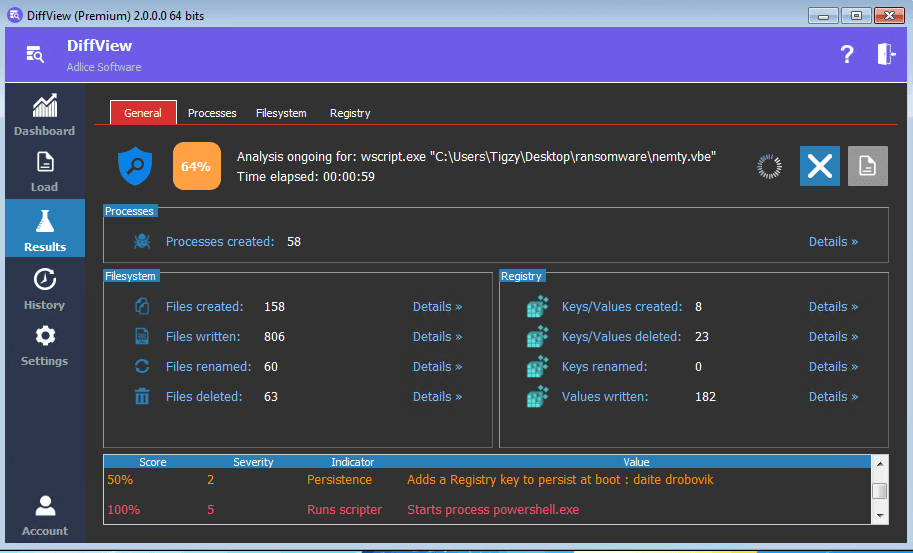Go to the Load sidebar section
The height and width of the screenshot is (553, 913).
pos(44,171)
